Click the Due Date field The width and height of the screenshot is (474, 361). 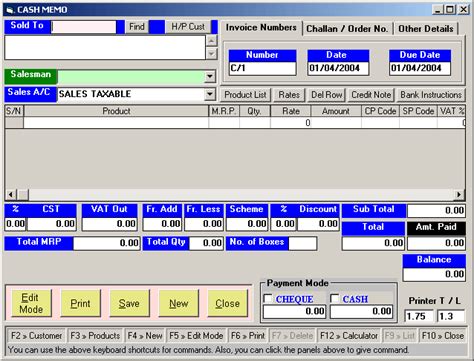[420, 68]
